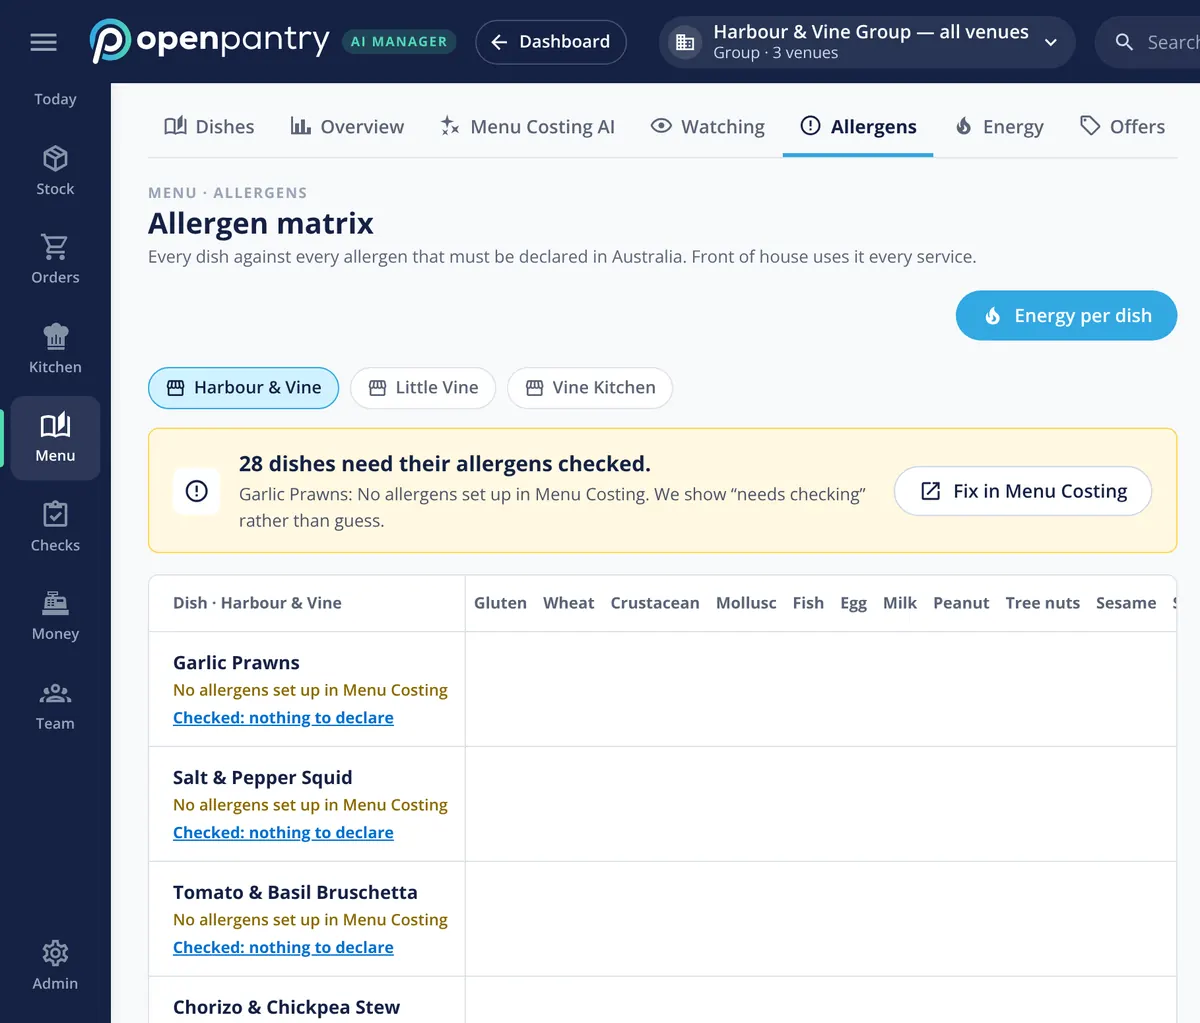Image resolution: width=1200 pixels, height=1023 pixels.
Task: Open the Menu Costing AI tab
Action: coord(527,127)
